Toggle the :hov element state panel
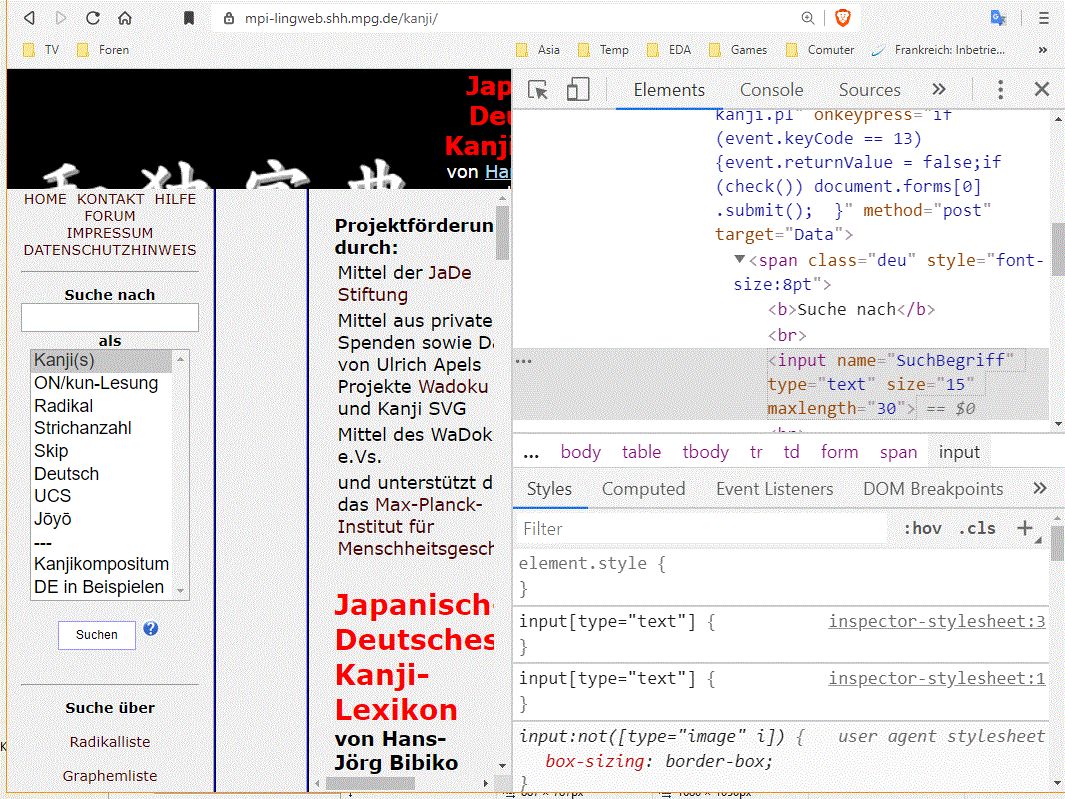The height and width of the screenshot is (799, 1065). pyautogui.click(x=921, y=528)
